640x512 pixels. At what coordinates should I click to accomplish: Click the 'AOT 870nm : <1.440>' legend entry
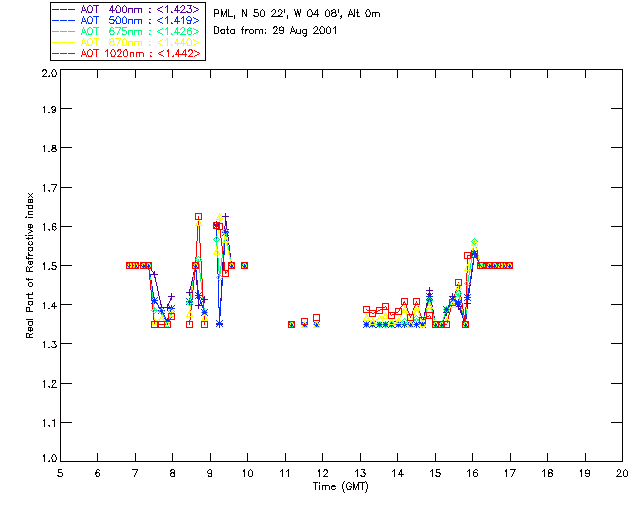tap(127, 42)
